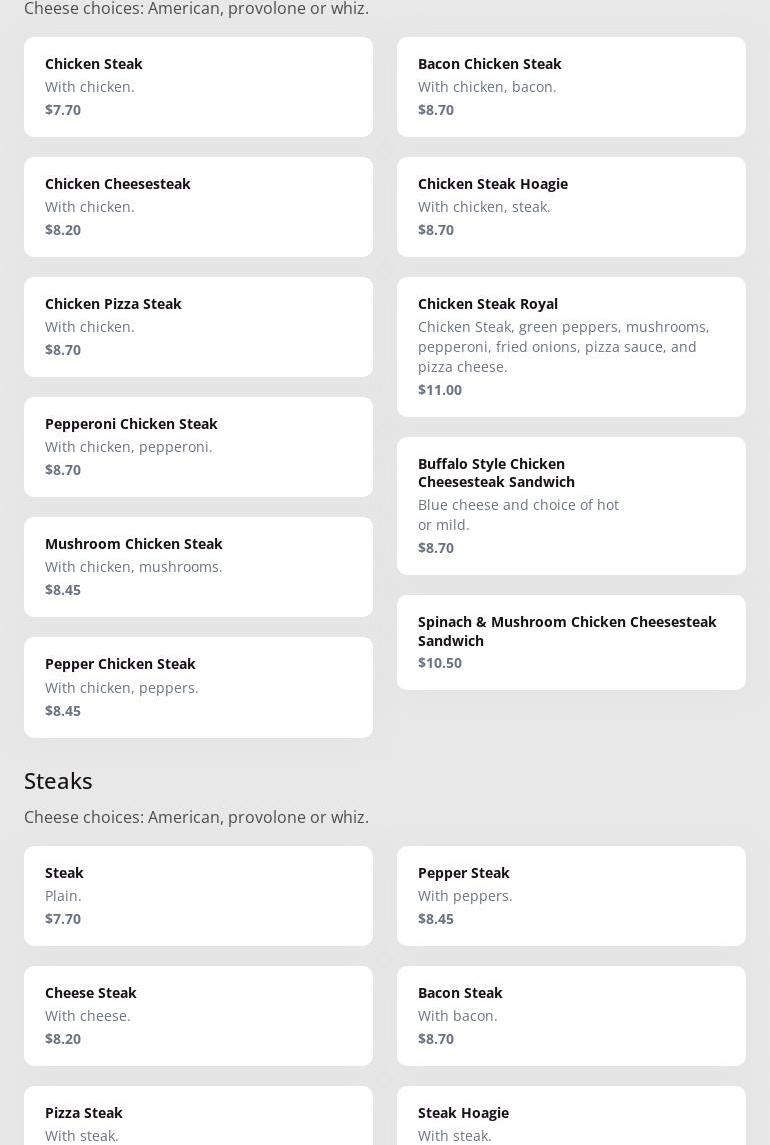The height and width of the screenshot is (1145, 770).
Task: Choose the Cheese Steak item
Action: pos(198,1016)
